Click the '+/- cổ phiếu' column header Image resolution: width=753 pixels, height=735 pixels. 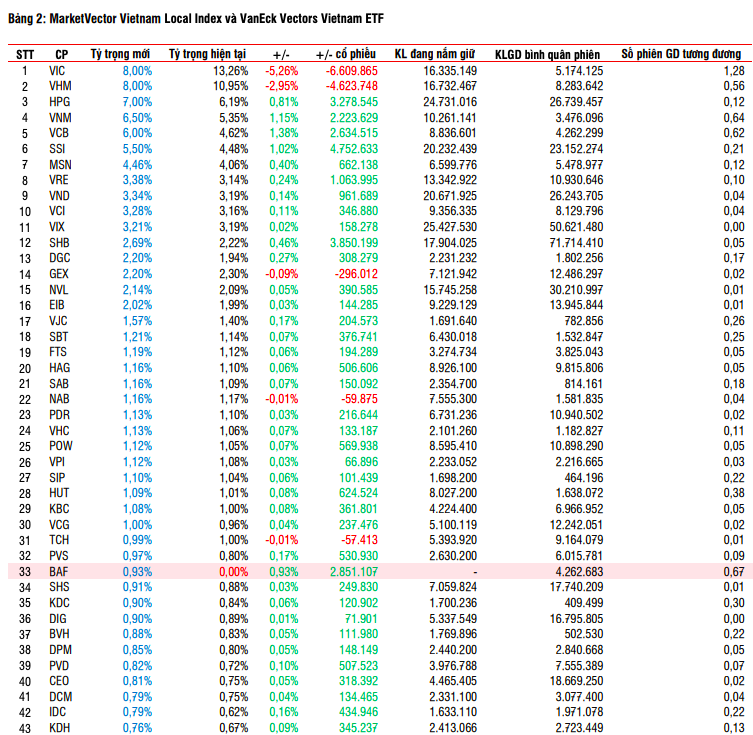pos(346,54)
